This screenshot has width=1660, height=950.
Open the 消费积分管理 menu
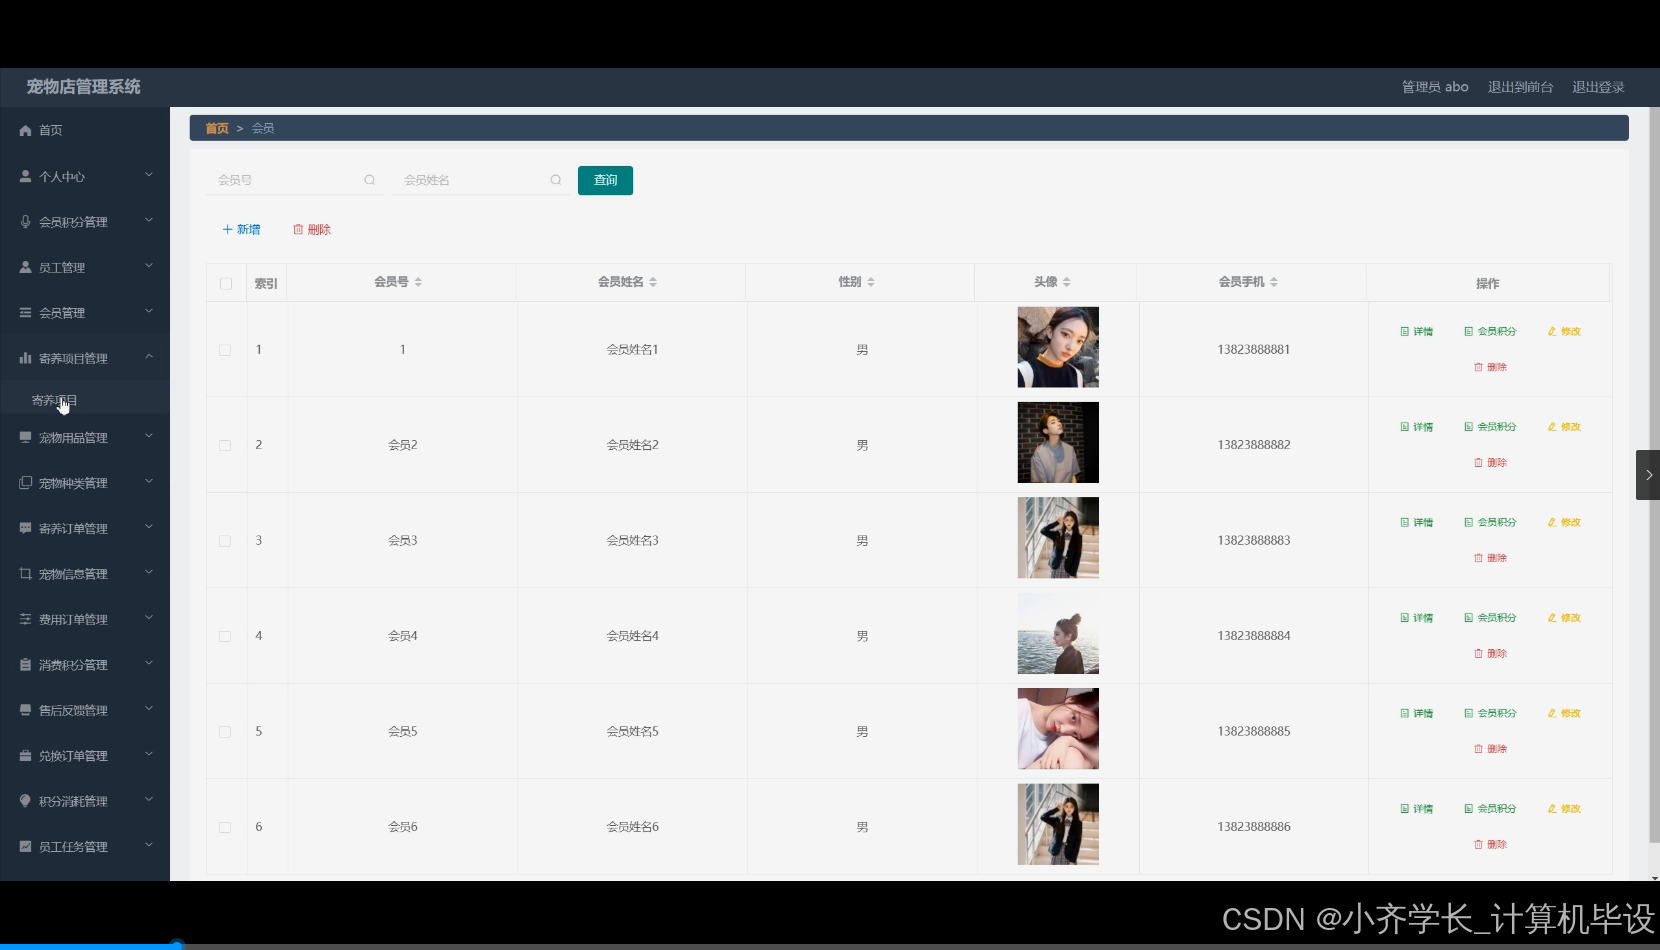[85, 665]
